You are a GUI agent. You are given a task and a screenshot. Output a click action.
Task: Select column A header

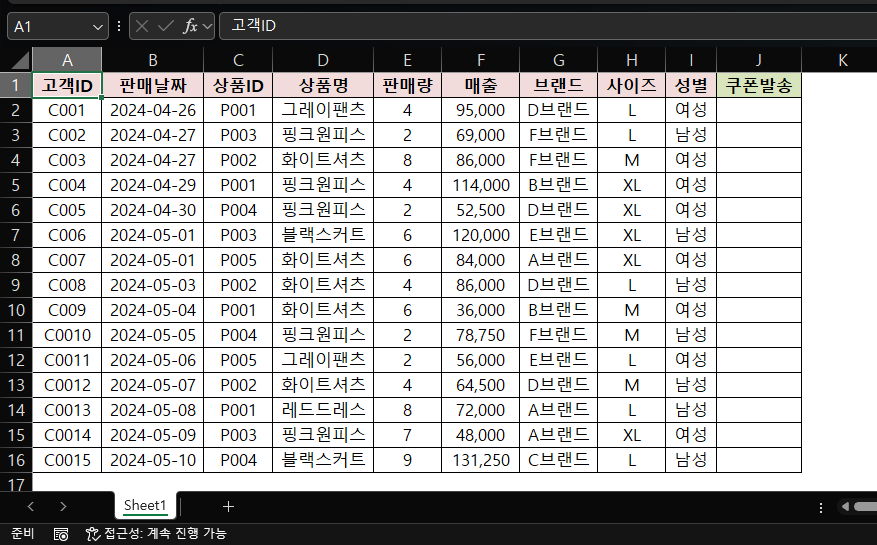click(67, 59)
